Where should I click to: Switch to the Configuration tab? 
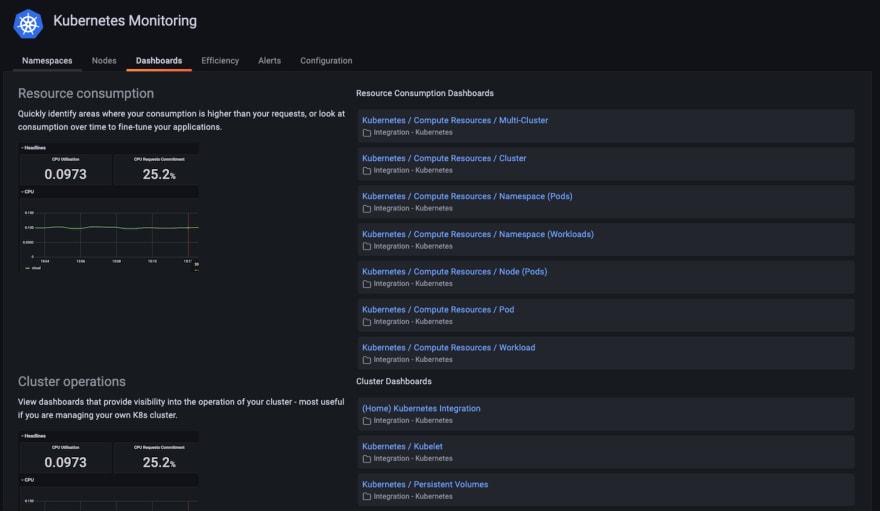326,61
